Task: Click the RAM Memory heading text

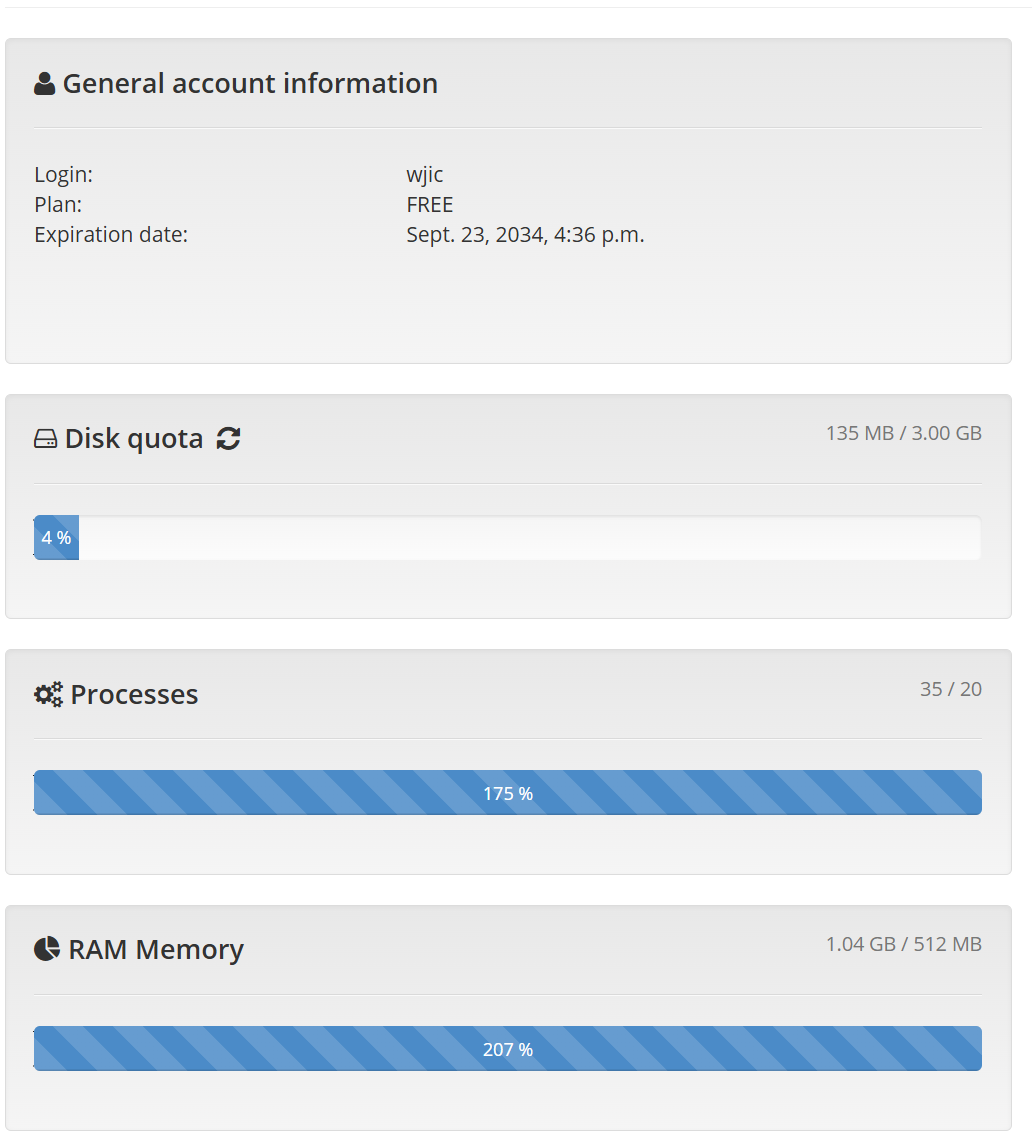Action: 156,949
